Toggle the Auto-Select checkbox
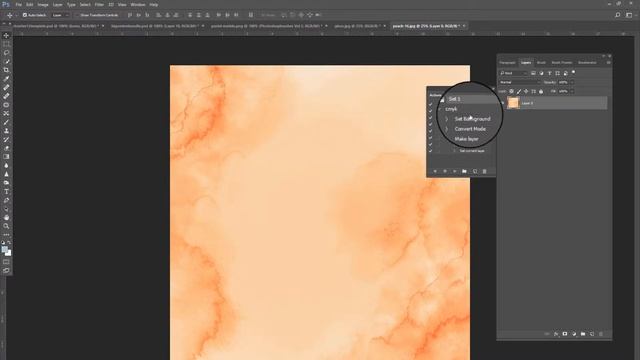640x360 pixels. click(25, 15)
